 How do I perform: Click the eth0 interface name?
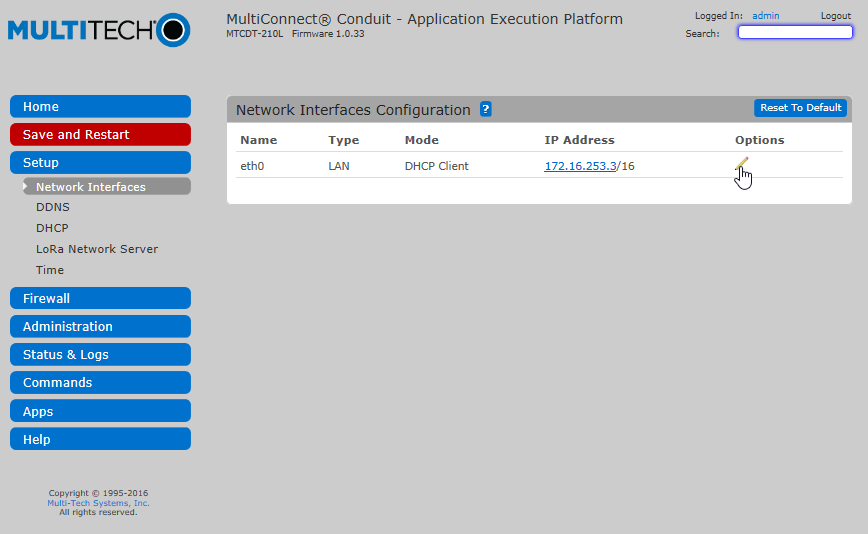tap(252, 166)
